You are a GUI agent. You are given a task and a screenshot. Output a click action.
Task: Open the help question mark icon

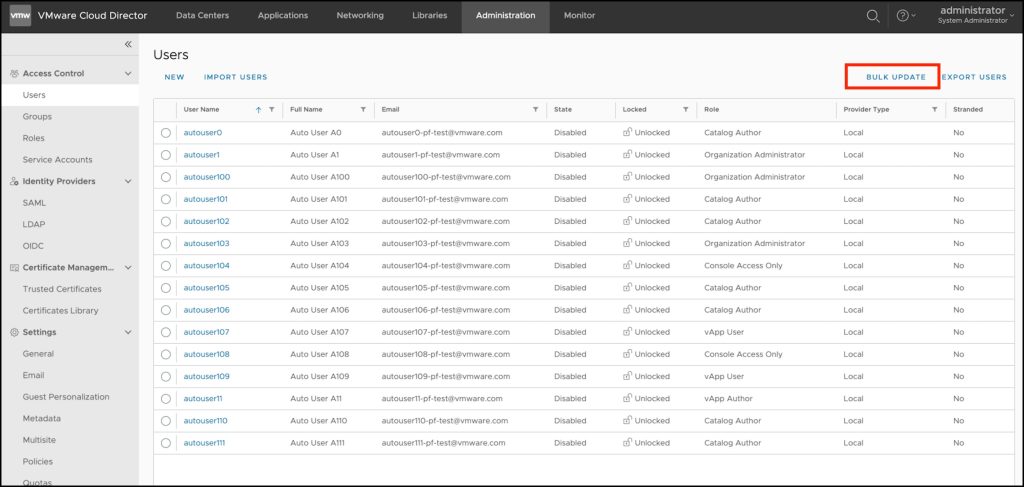903,16
